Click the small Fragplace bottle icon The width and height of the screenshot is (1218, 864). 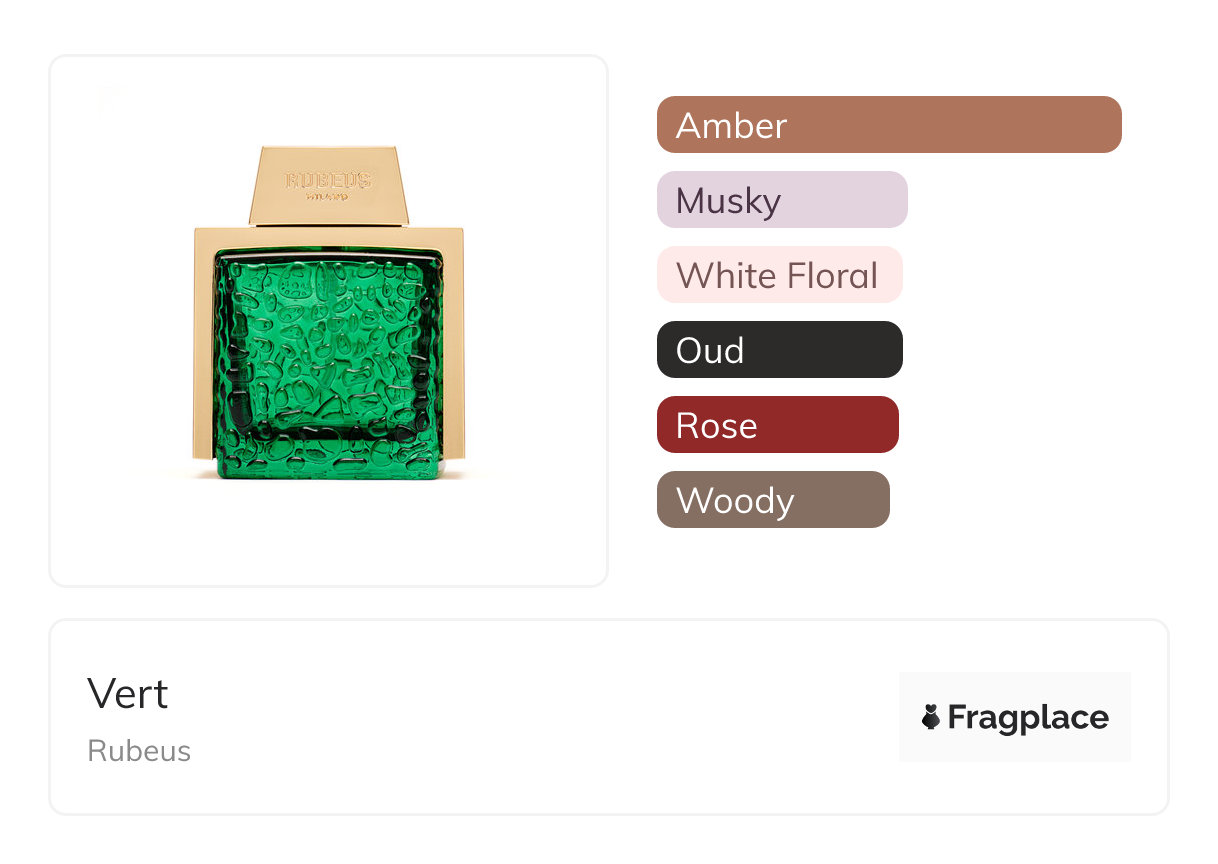pyautogui.click(x=931, y=717)
